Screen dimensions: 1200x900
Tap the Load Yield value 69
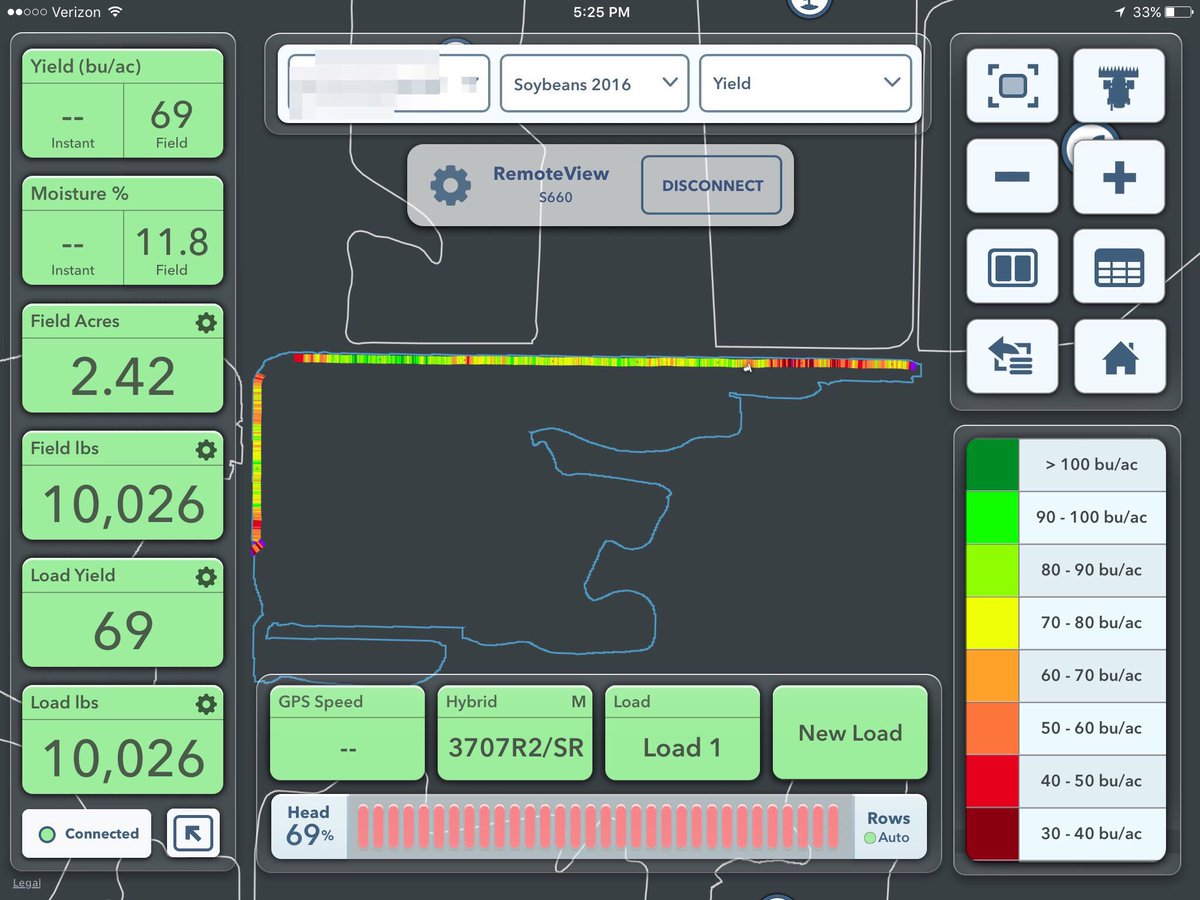123,630
